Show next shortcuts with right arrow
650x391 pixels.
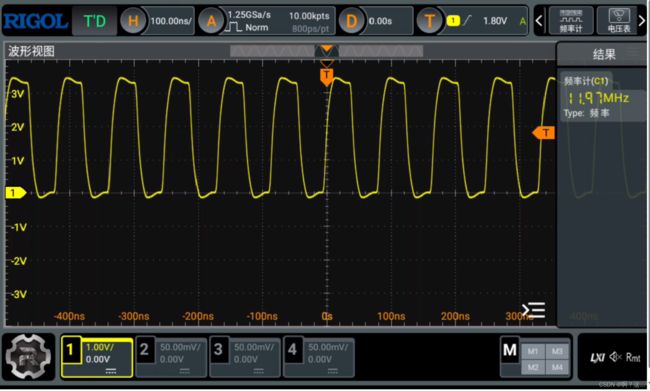tap(642, 20)
